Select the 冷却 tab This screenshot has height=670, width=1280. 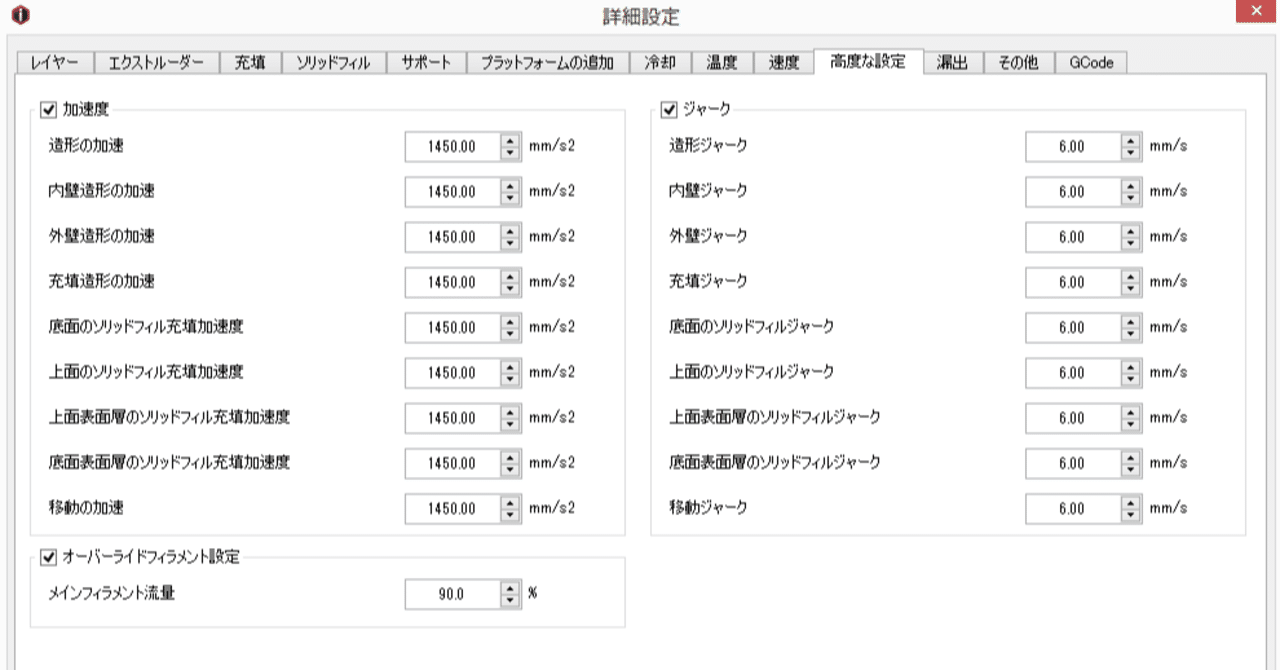pyautogui.click(x=659, y=62)
